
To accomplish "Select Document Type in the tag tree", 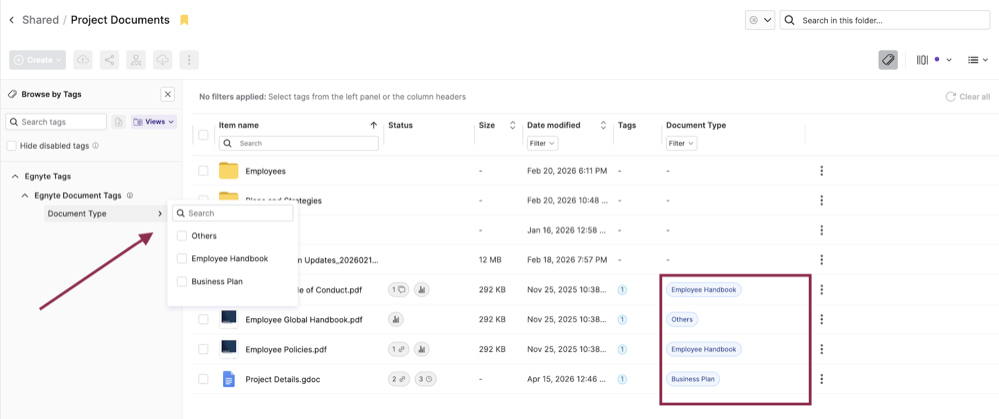I will click(77, 214).
